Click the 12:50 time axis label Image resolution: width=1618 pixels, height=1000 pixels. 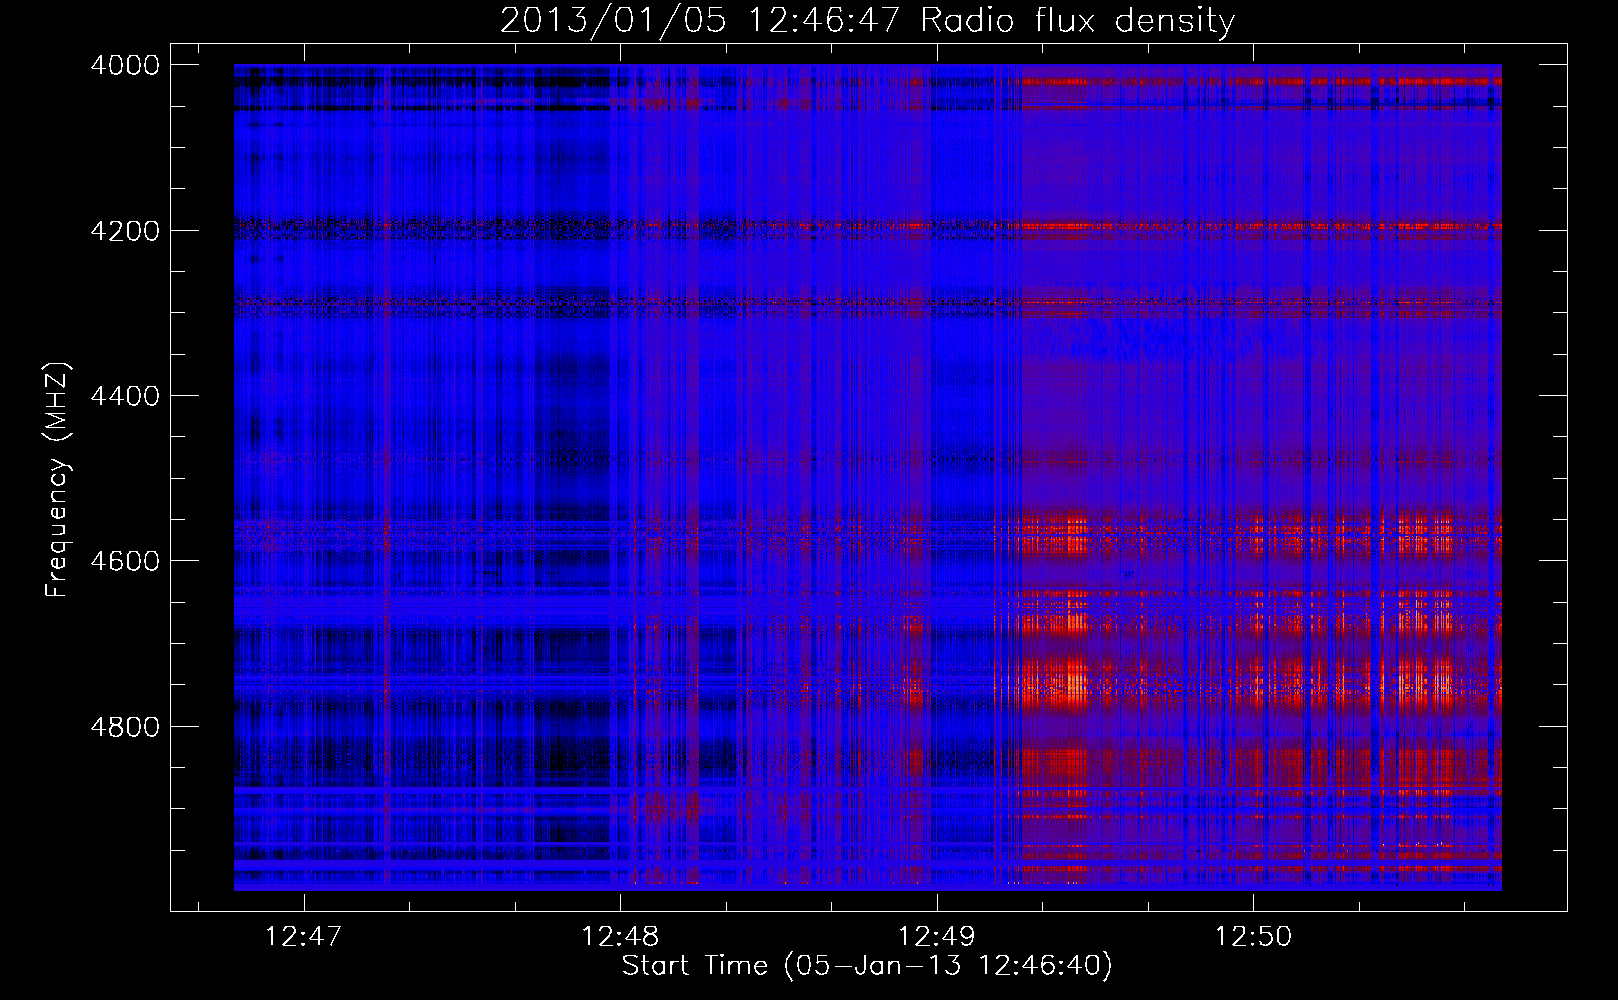click(x=1253, y=937)
